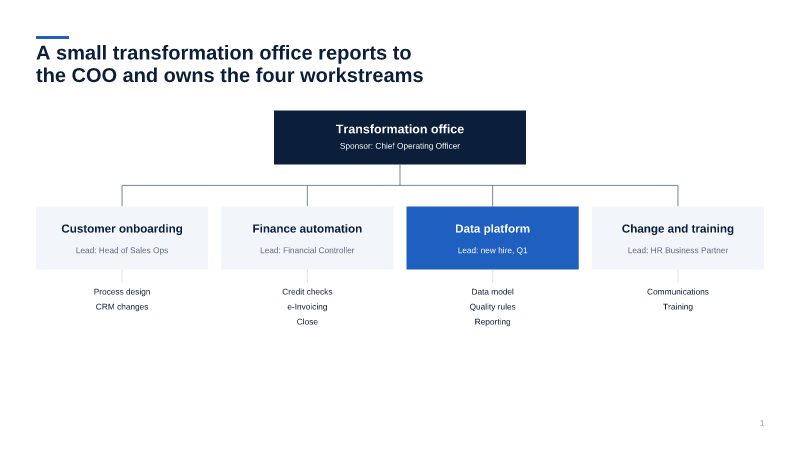800x450 pixels.
Task: Click the 'Process design' item
Action: point(122,292)
